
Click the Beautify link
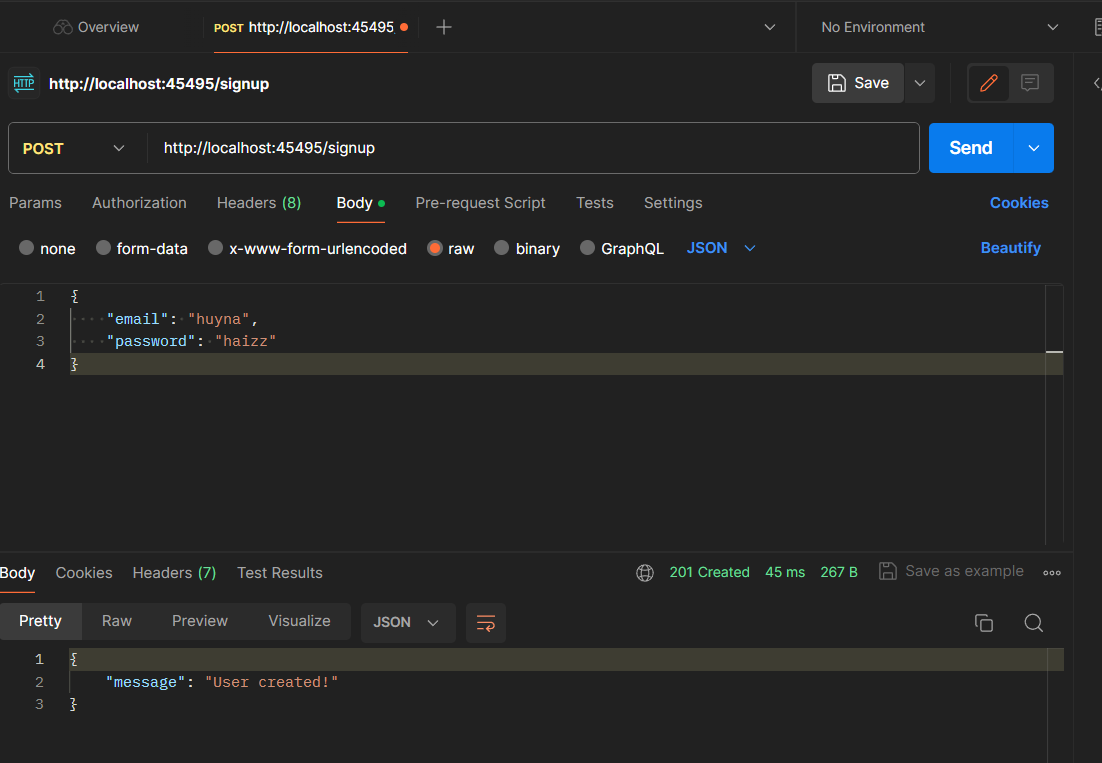pos(1010,248)
